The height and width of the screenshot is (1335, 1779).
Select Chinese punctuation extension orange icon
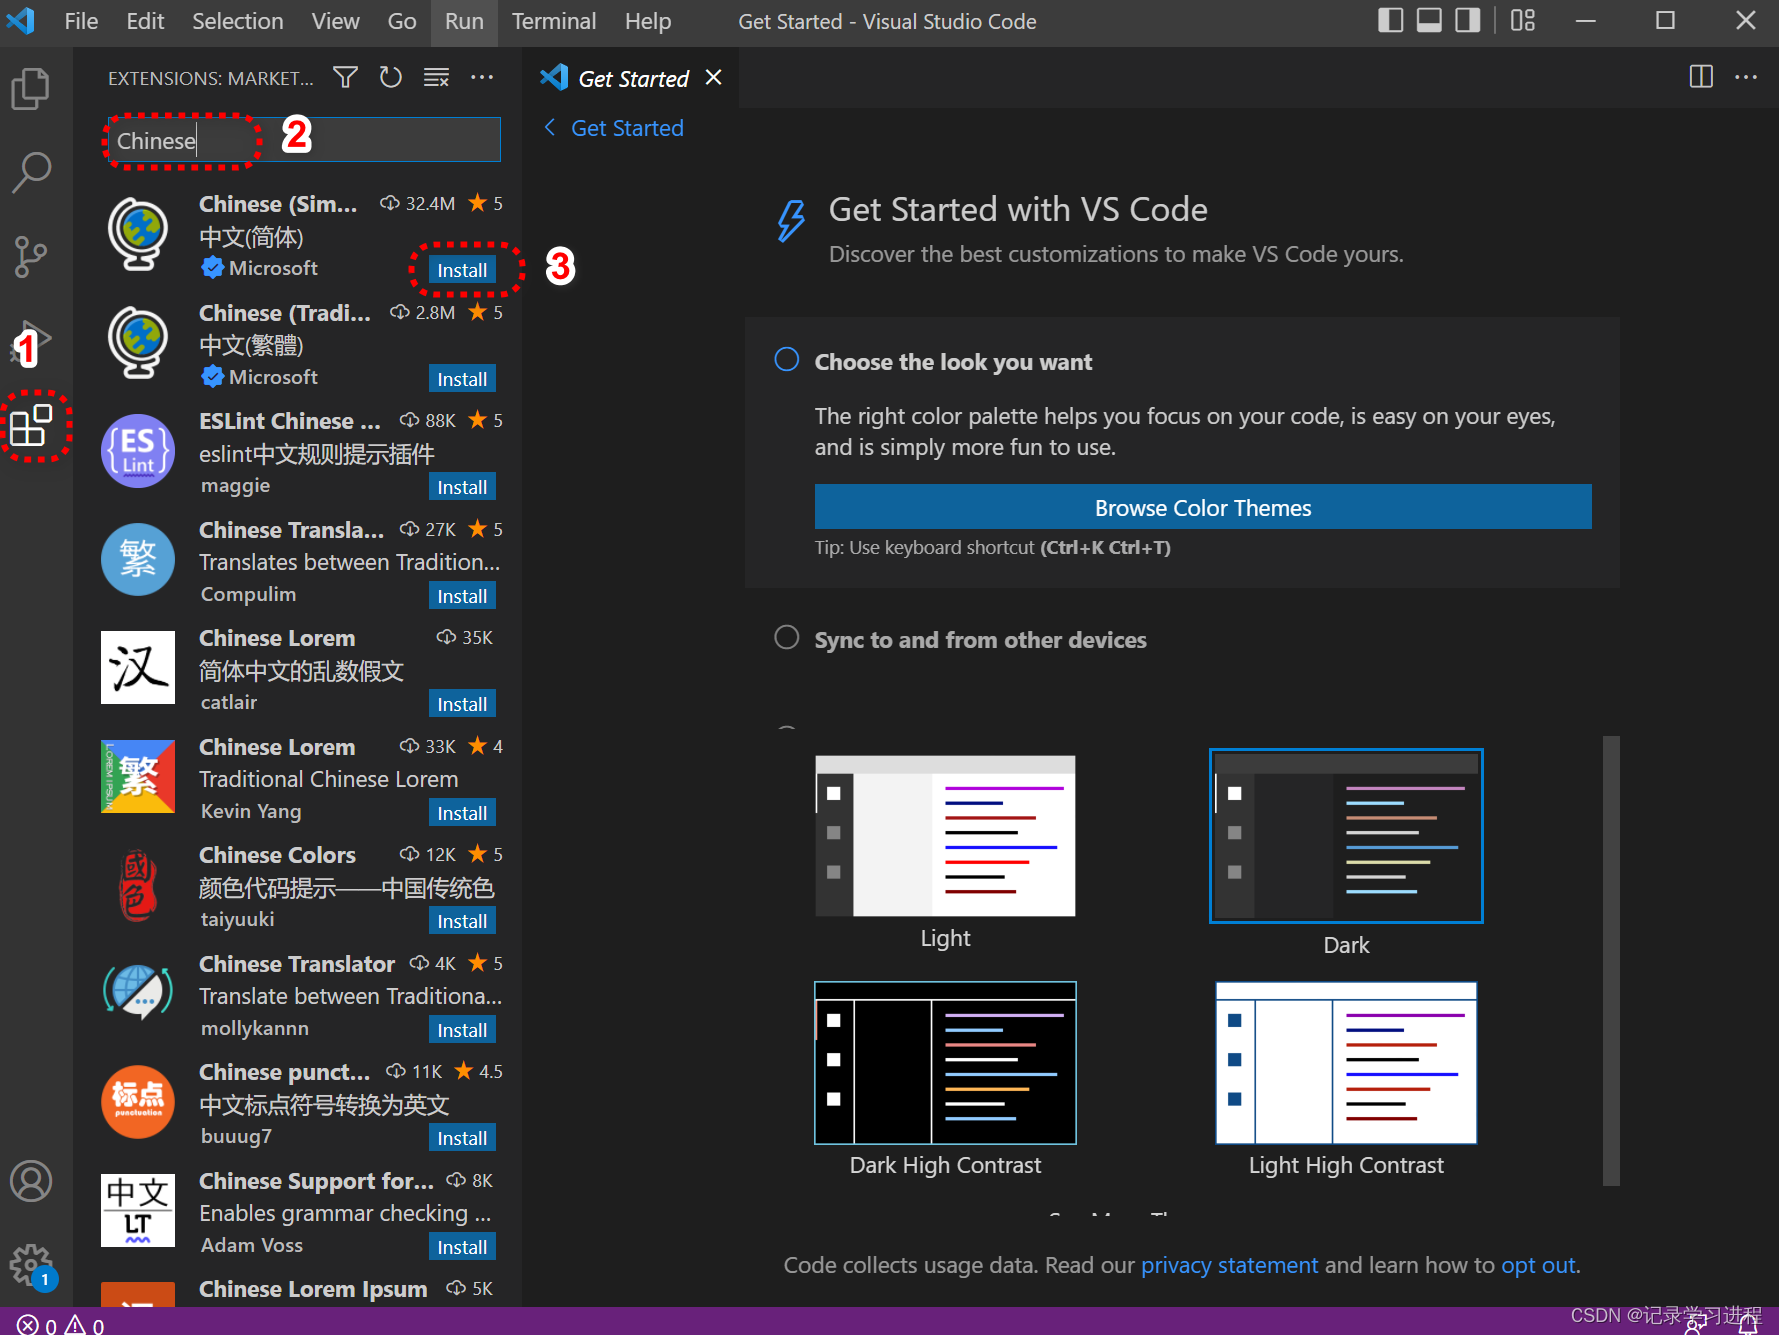pyautogui.click(x=138, y=1102)
